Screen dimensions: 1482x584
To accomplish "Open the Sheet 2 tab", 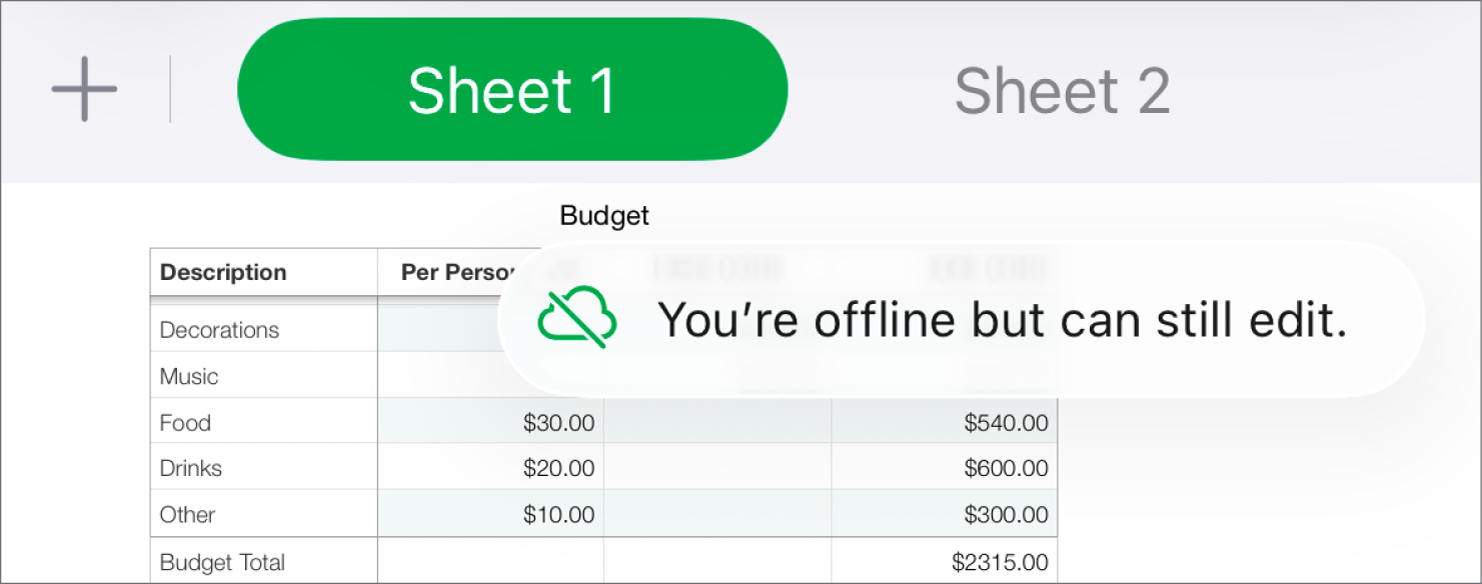I will [1062, 90].
